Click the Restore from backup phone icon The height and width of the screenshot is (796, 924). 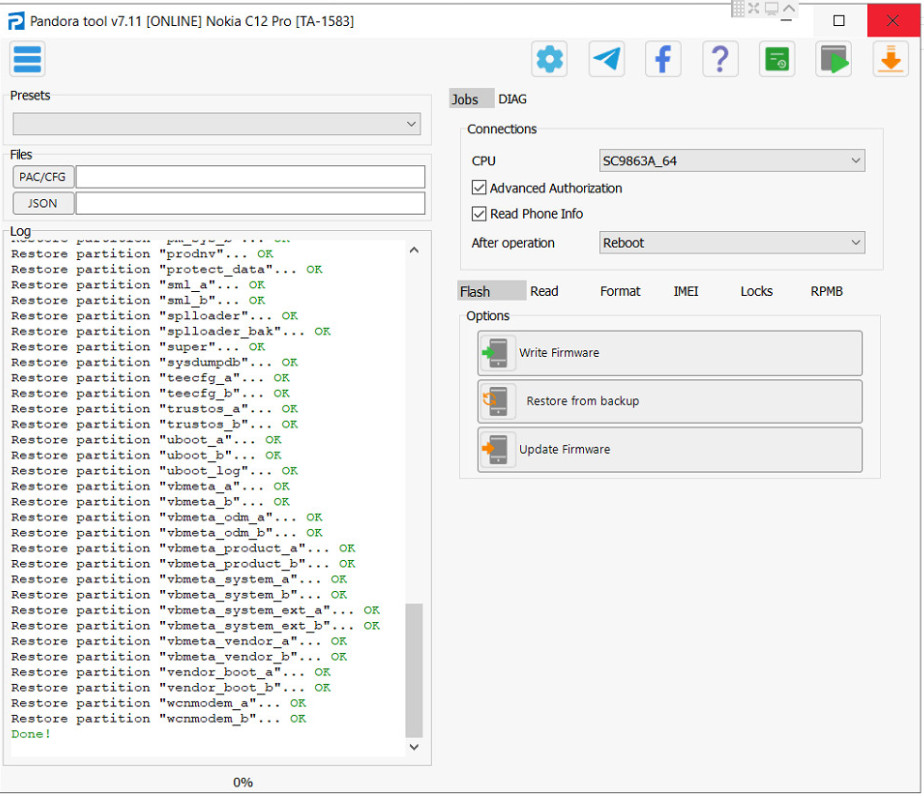pyautogui.click(x=497, y=401)
